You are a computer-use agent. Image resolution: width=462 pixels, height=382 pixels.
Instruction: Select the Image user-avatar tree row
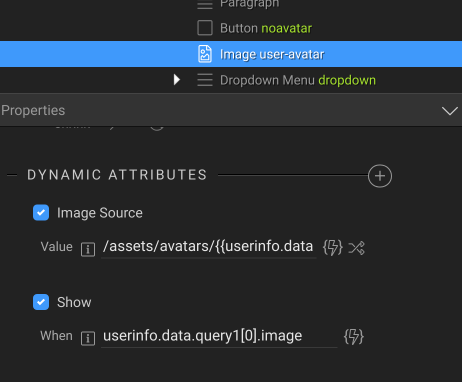(231, 54)
